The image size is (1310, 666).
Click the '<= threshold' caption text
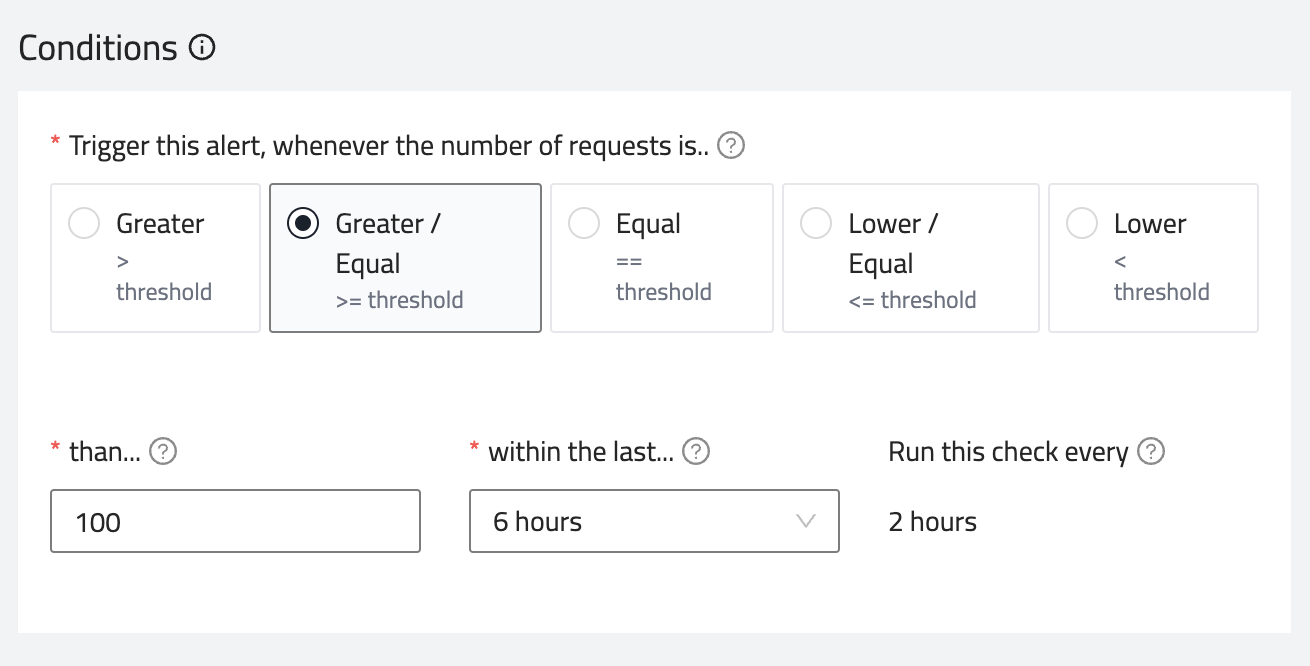[912, 300]
